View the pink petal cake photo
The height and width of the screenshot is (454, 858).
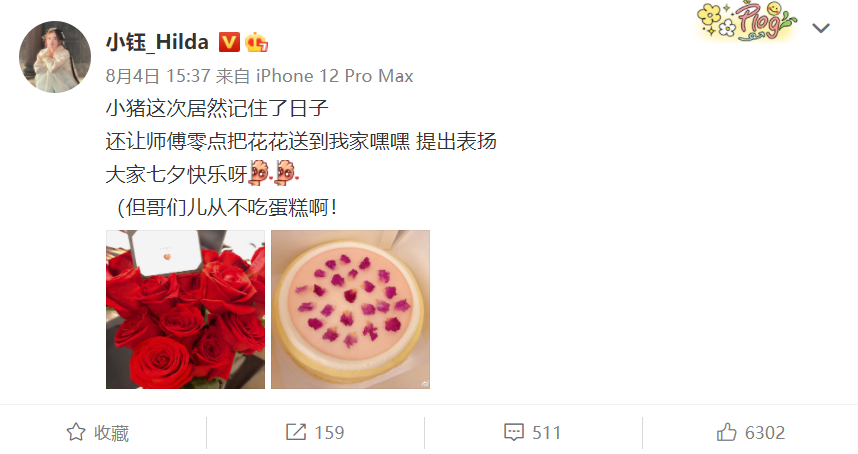tap(351, 310)
